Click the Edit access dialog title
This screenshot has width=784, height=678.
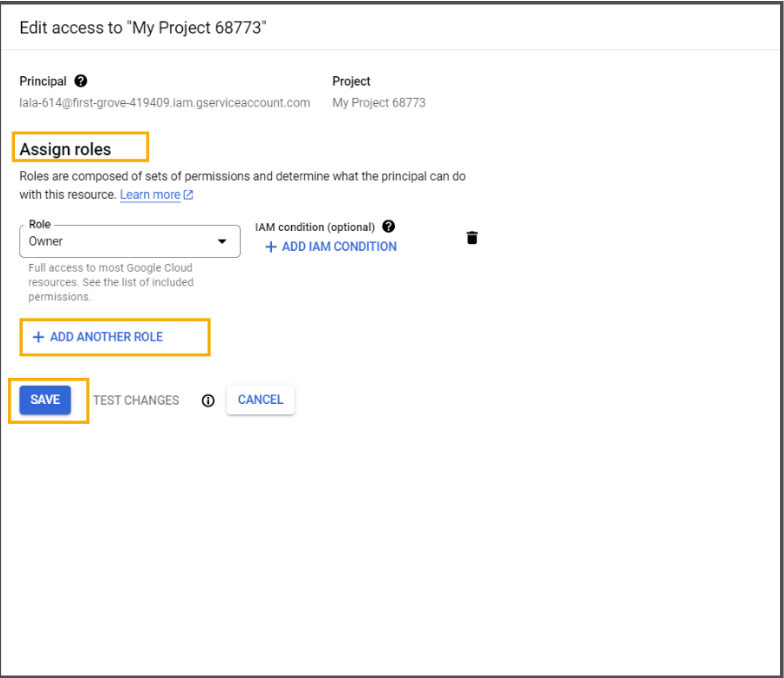pos(143,28)
